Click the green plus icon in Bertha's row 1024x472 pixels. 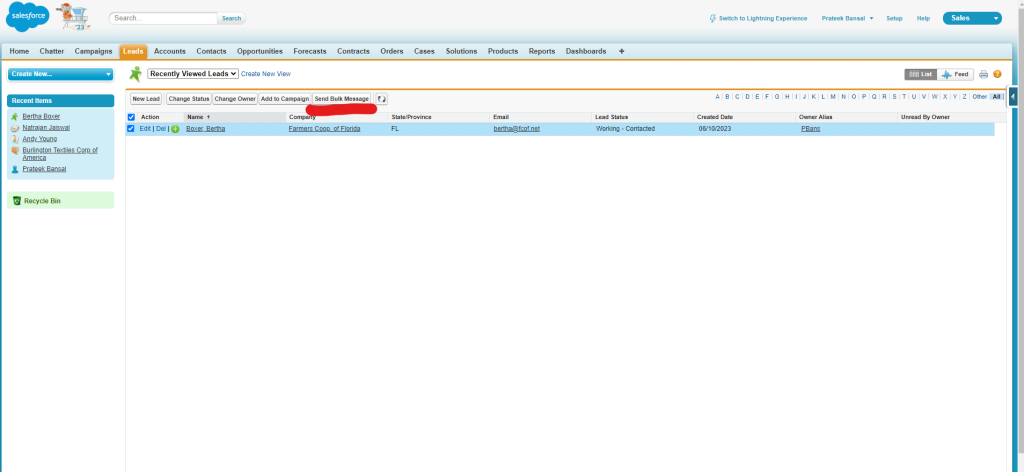click(x=175, y=129)
